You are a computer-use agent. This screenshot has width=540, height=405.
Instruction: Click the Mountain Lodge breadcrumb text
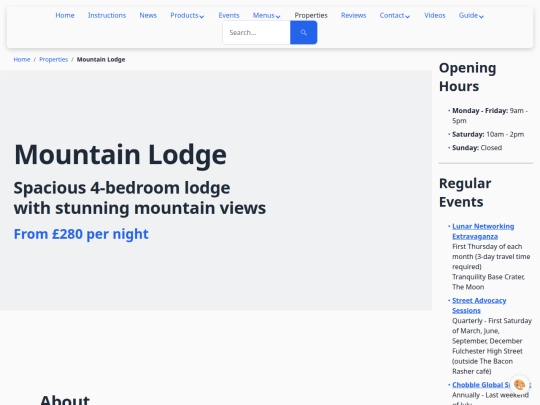click(x=101, y=60)
